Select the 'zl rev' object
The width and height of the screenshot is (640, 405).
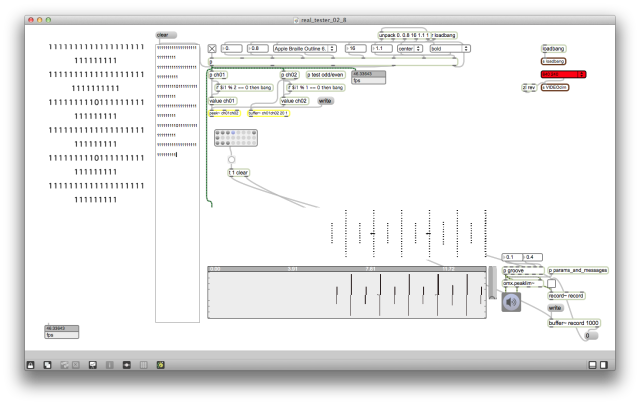(529, 87)
